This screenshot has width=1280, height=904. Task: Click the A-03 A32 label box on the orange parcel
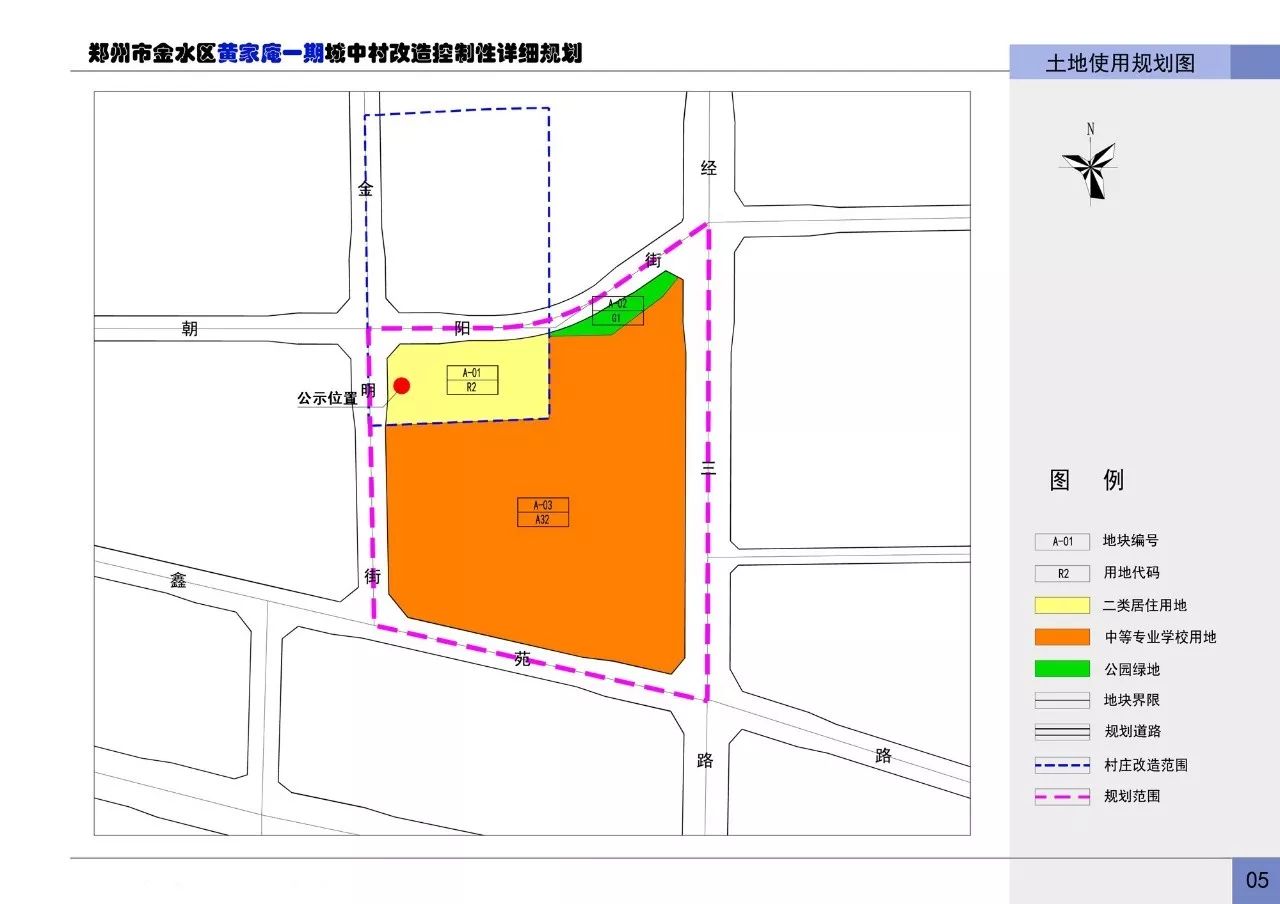coord(543,512)
